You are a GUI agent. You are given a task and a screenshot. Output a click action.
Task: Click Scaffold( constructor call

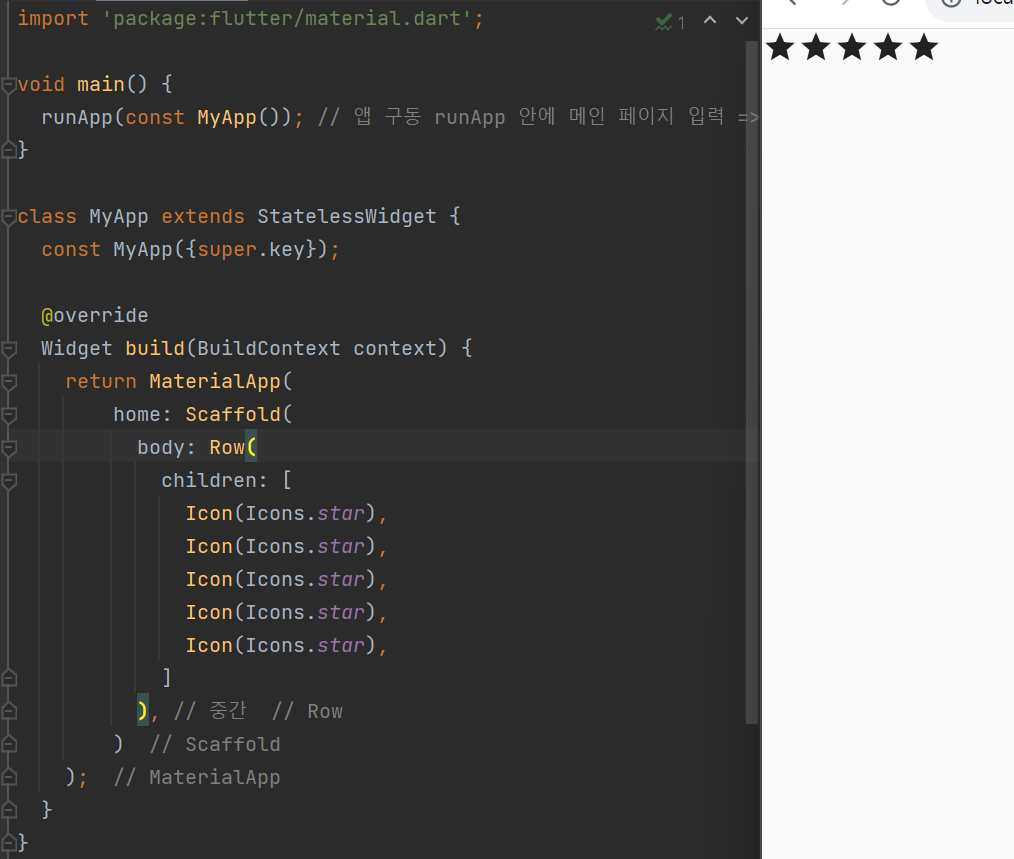239,415
